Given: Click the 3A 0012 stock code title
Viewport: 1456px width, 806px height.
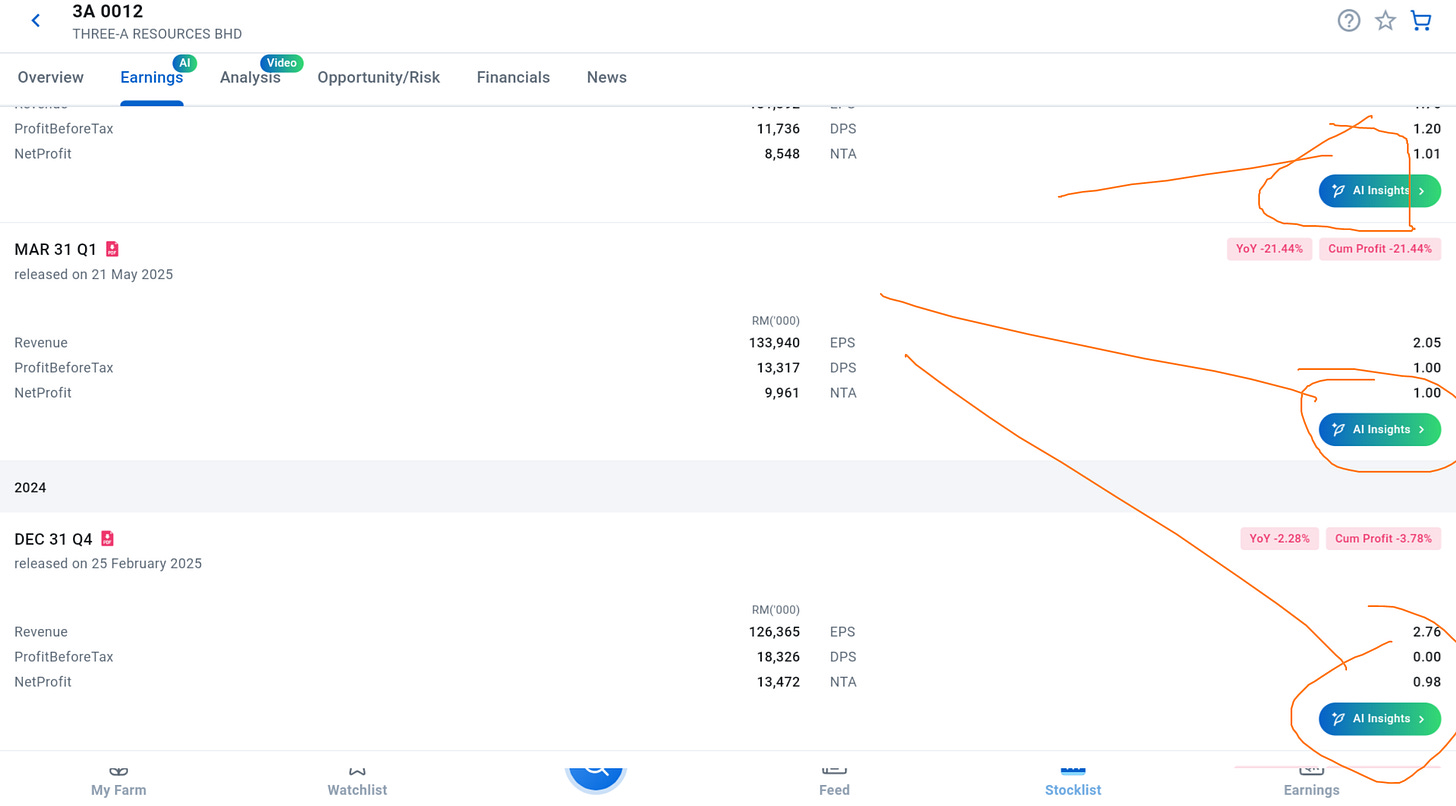Looking at the screenshot, I should [x=108, y=12].
